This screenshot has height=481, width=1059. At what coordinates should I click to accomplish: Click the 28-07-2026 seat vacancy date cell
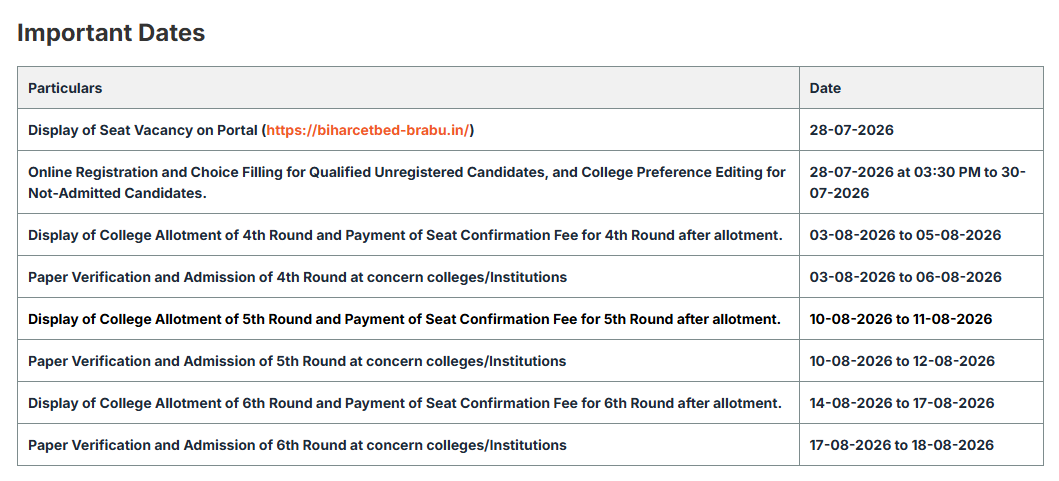921,130
